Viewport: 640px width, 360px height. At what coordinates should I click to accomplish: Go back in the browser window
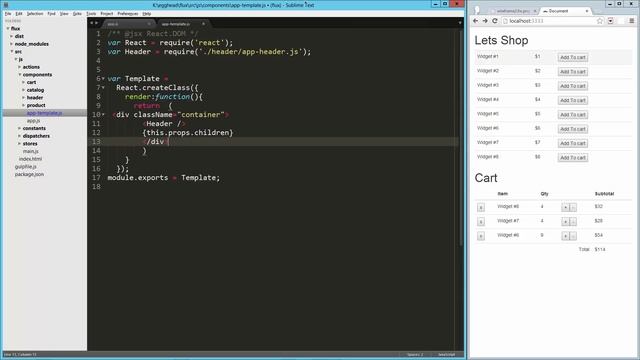tap(476, 21)
